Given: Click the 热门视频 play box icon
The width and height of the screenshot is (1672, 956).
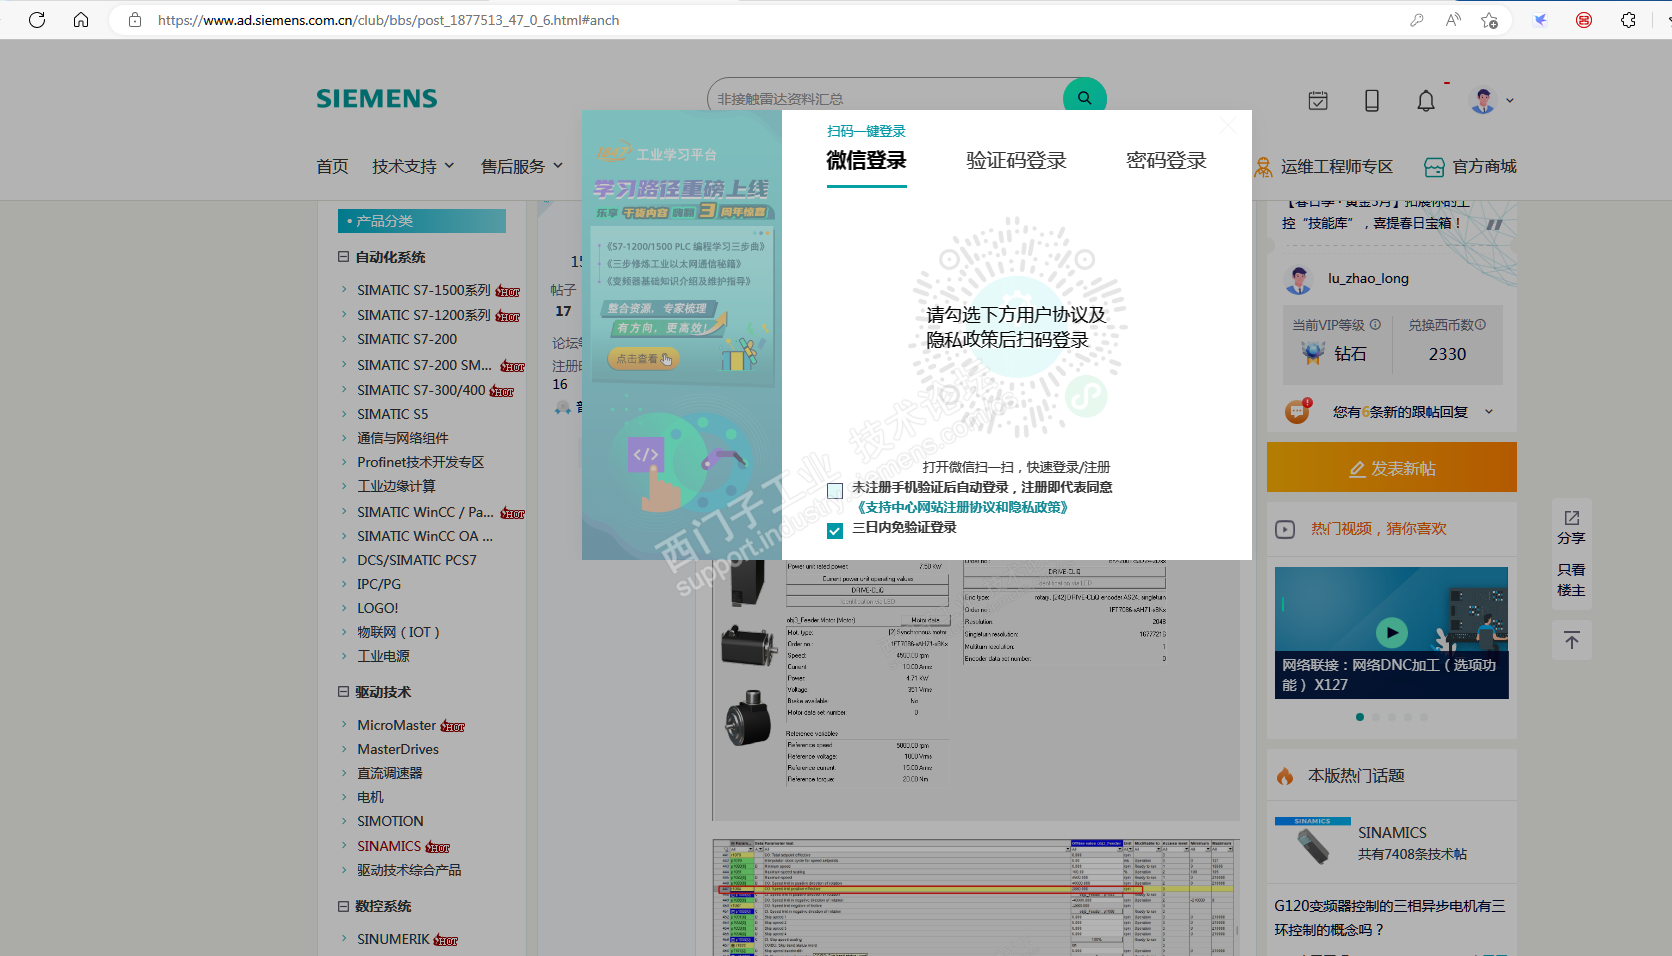Looking at the screenshot, I should tap(1285, 529).
